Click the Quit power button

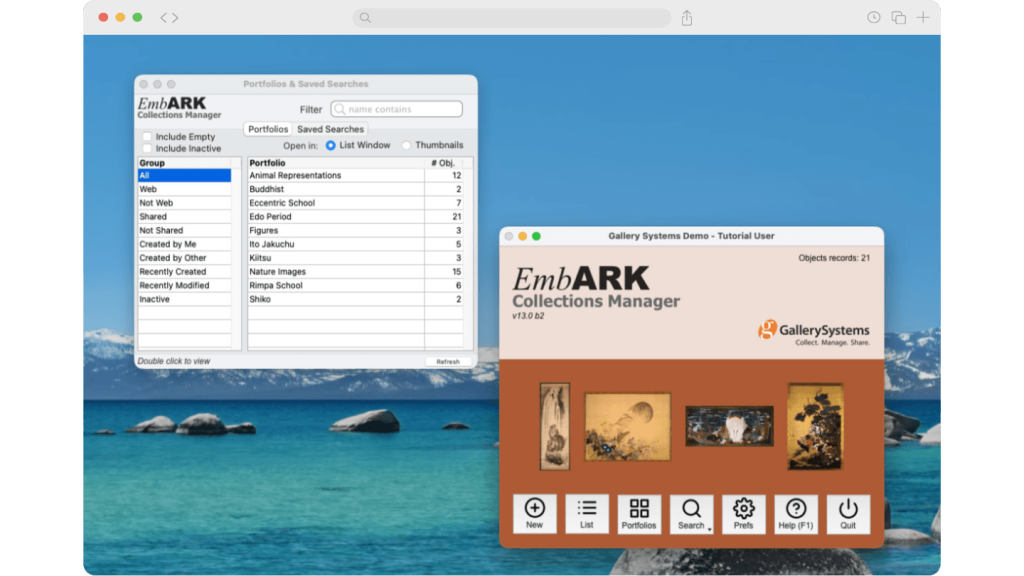click(x=848, y=514)
